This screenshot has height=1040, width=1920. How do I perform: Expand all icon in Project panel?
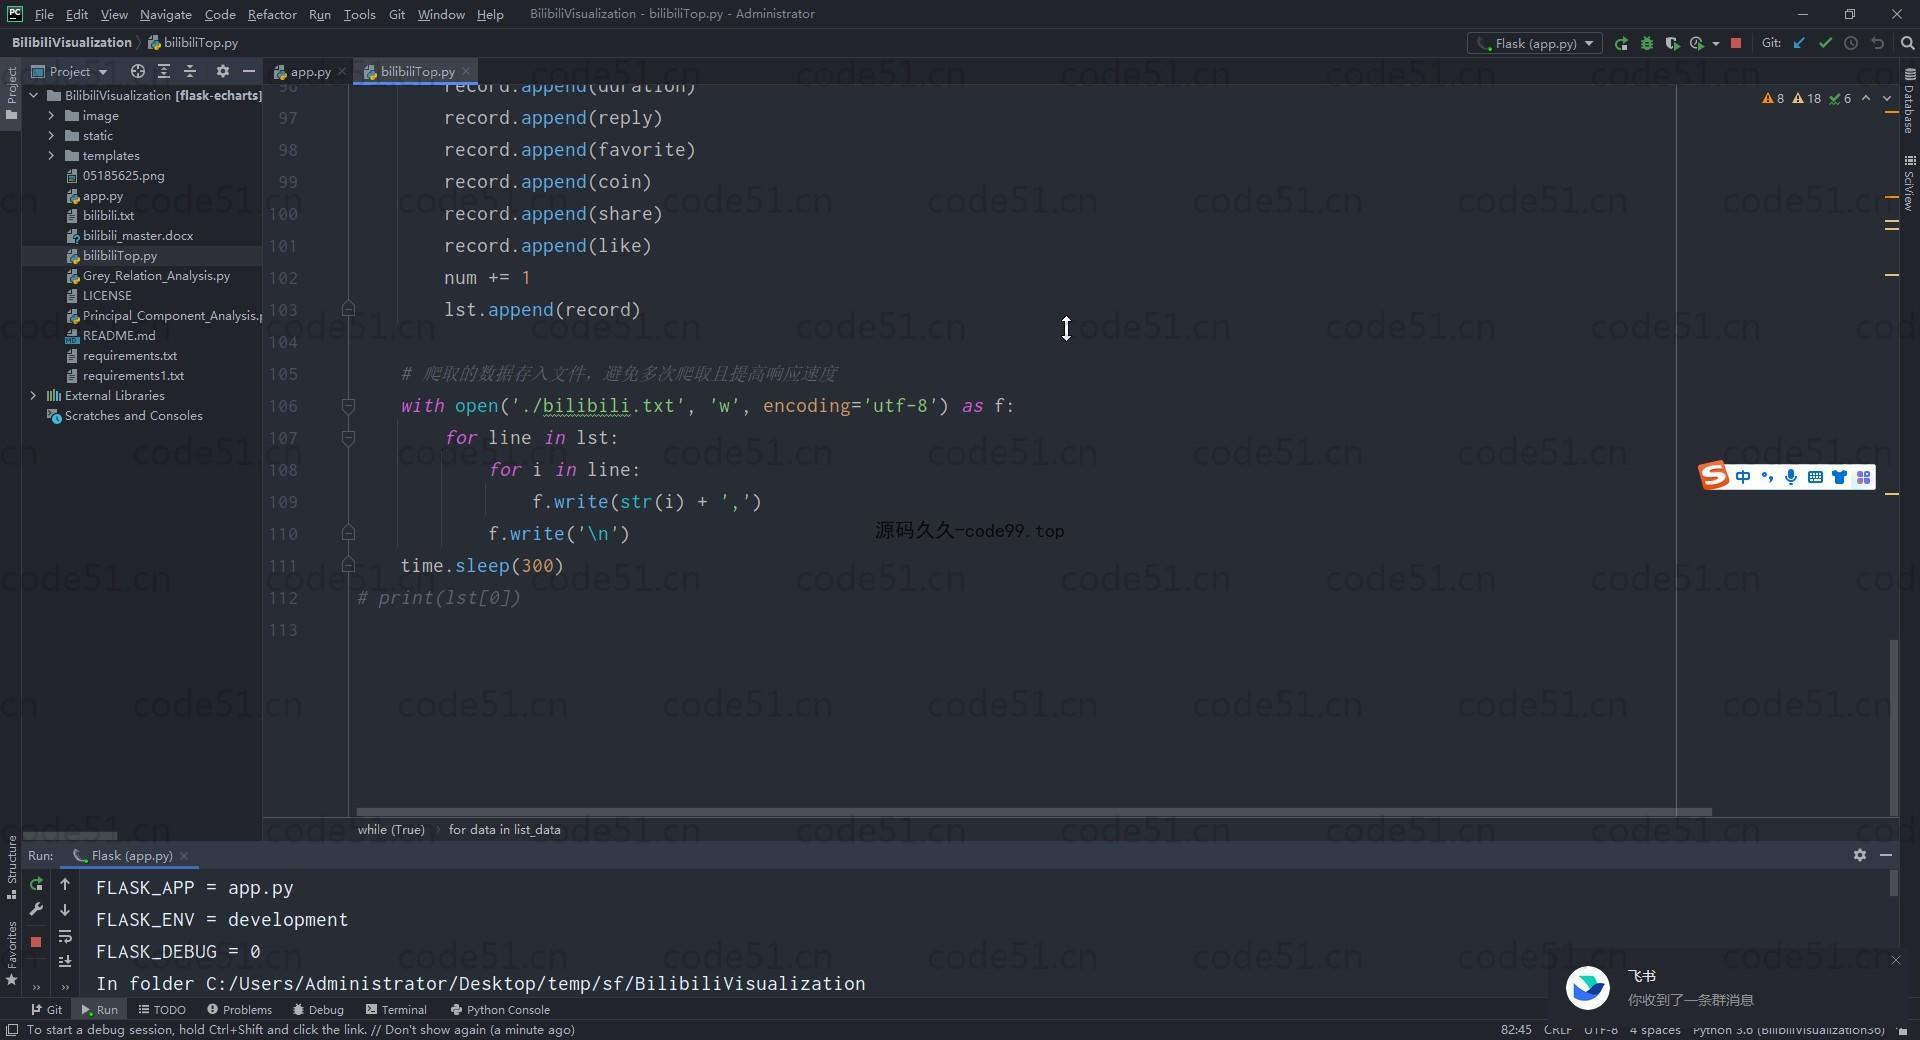[x=164, y=71]
